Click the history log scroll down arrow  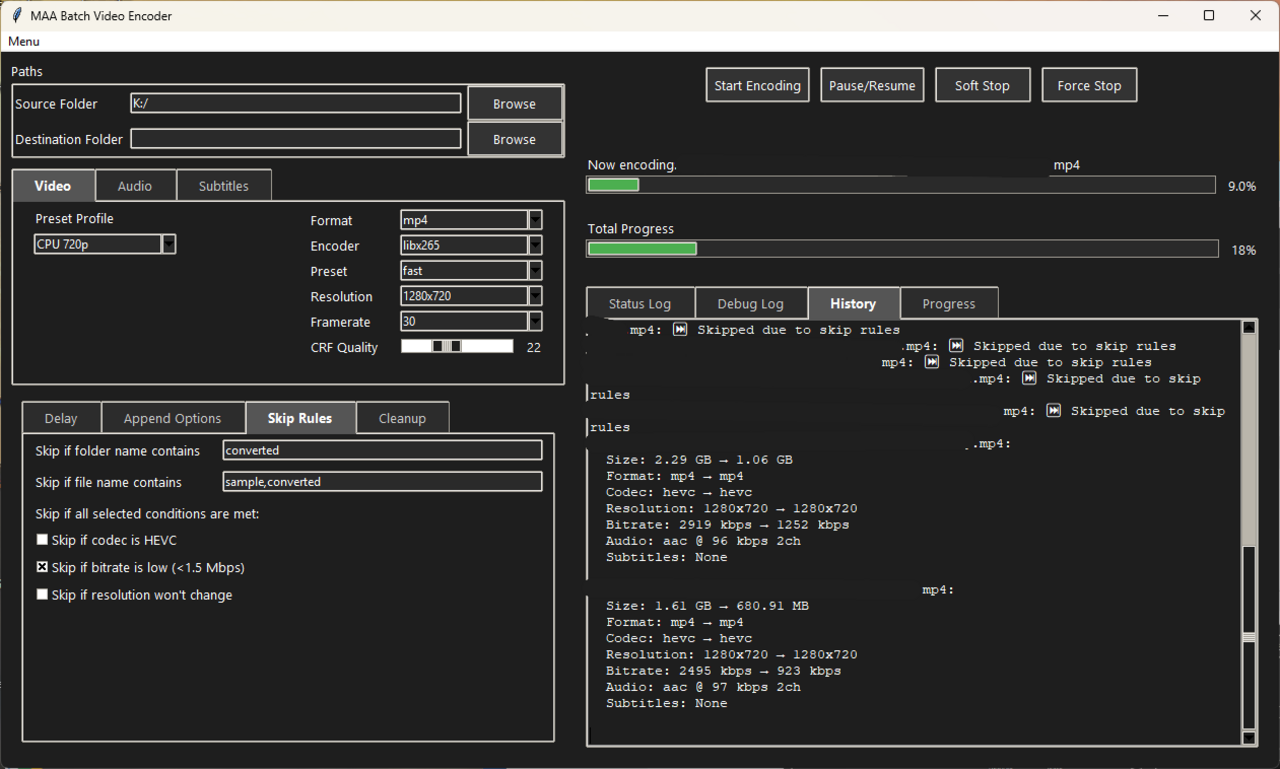(1249, 737)
